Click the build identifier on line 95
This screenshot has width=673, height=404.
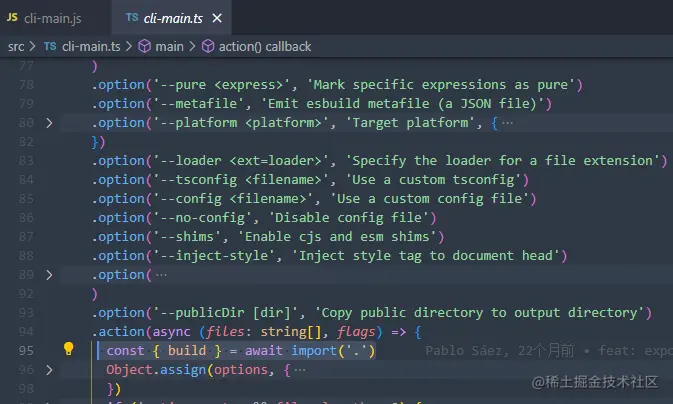point(187,351)
